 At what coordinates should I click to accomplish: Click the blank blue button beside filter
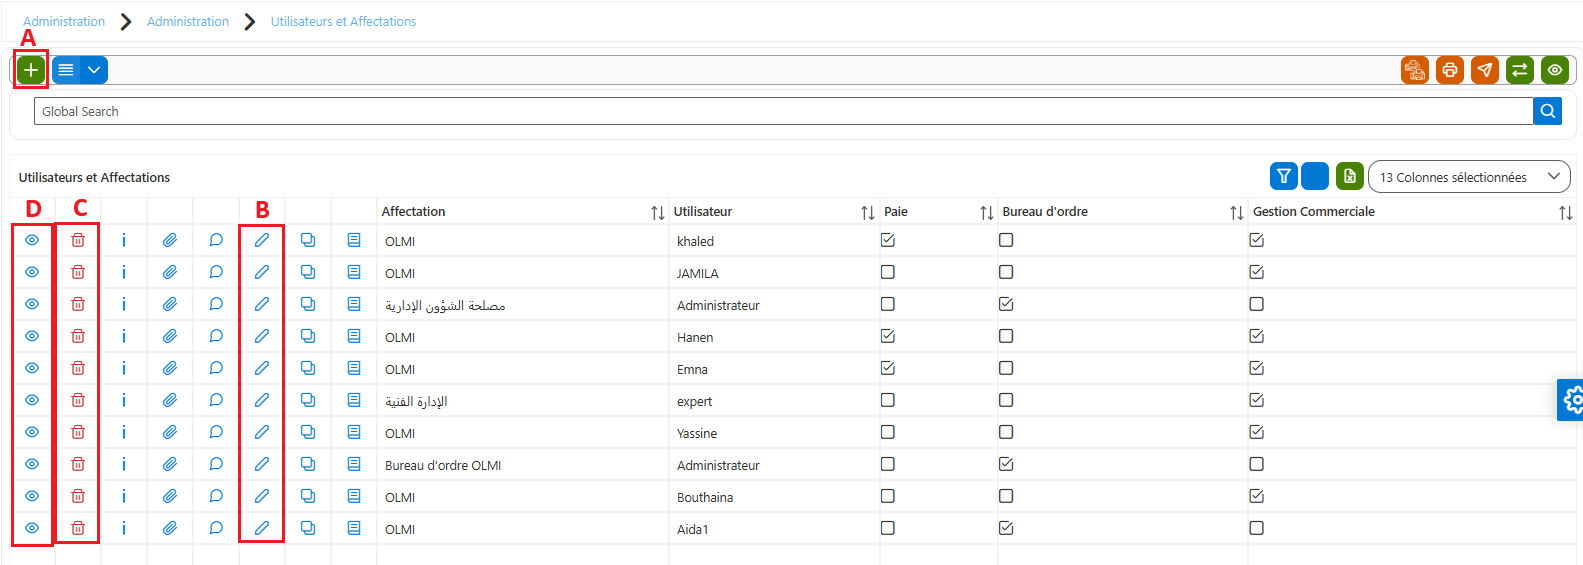(x=1315, y=176)
